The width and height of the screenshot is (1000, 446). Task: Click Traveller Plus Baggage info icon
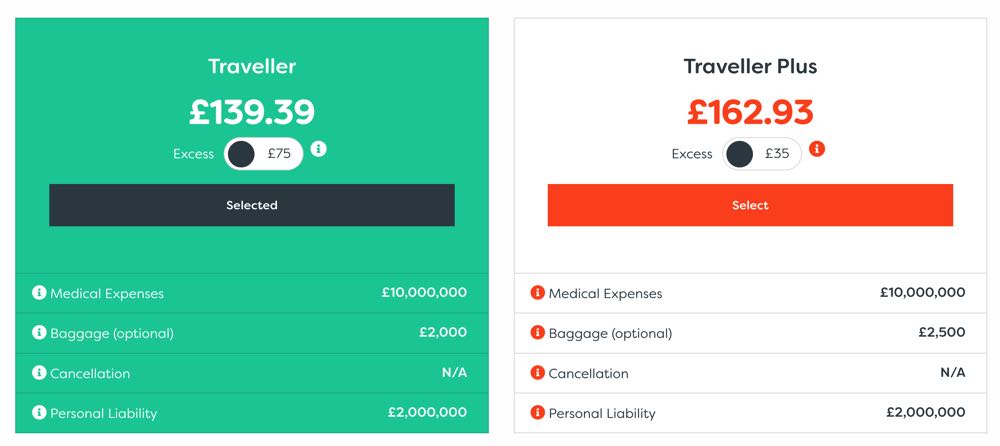[538, 332]
